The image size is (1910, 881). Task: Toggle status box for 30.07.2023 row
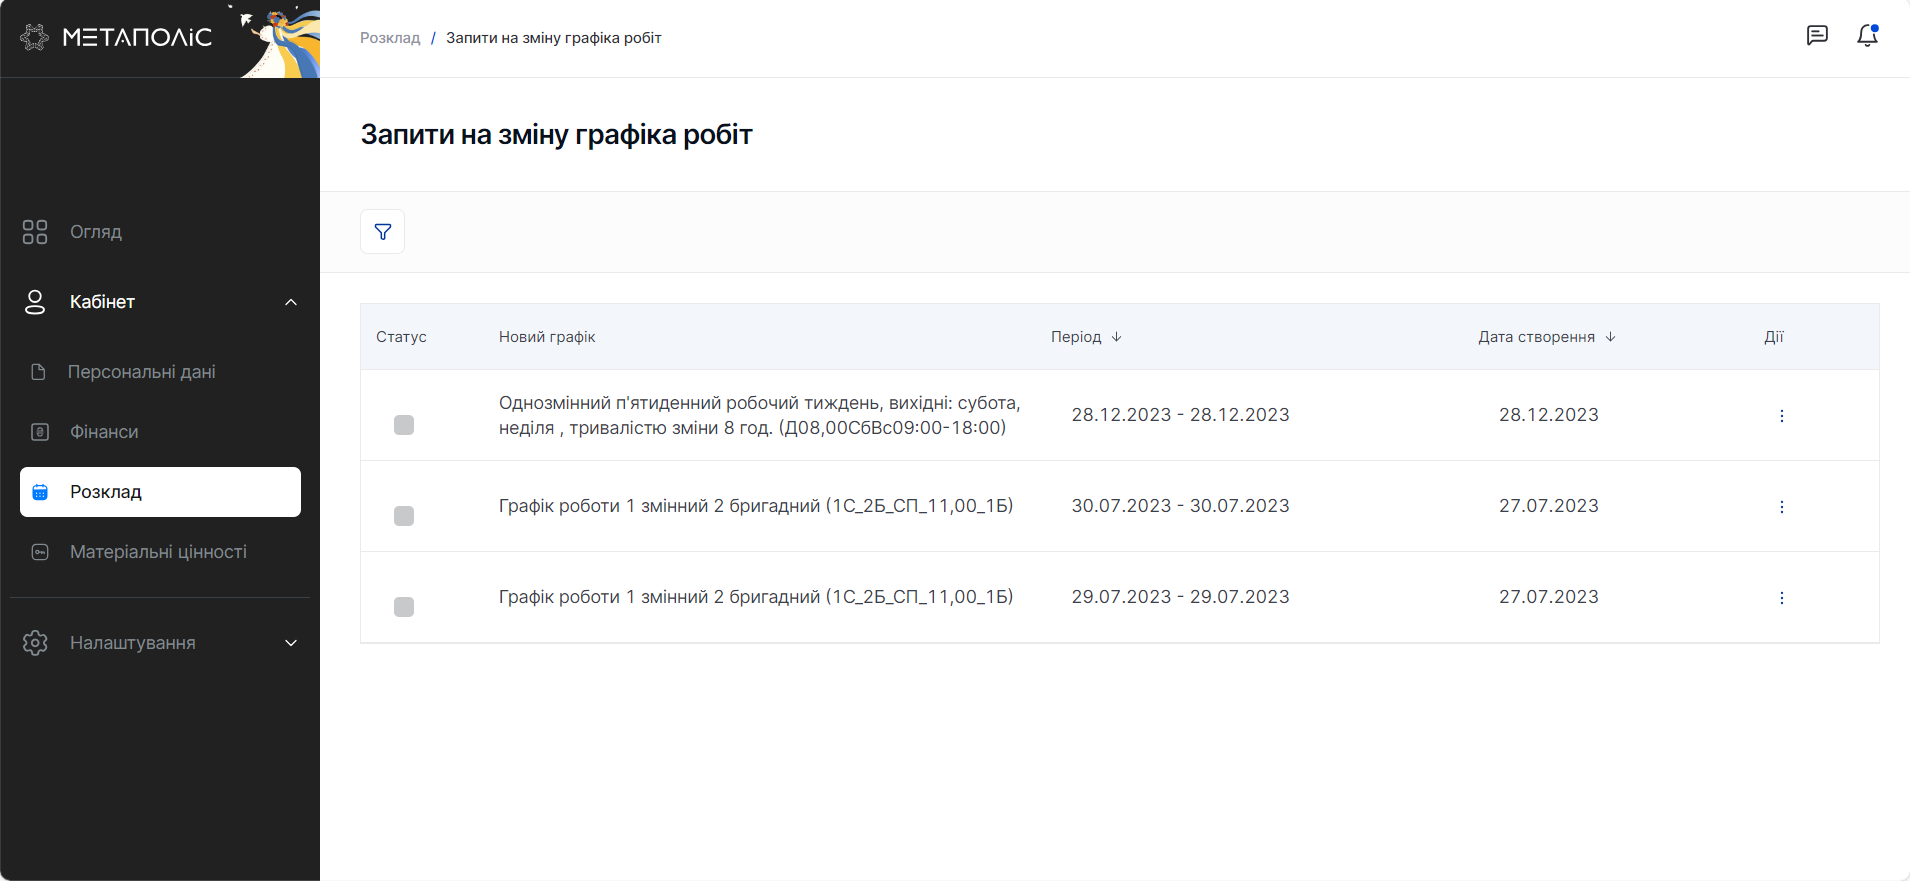[404, 516]
